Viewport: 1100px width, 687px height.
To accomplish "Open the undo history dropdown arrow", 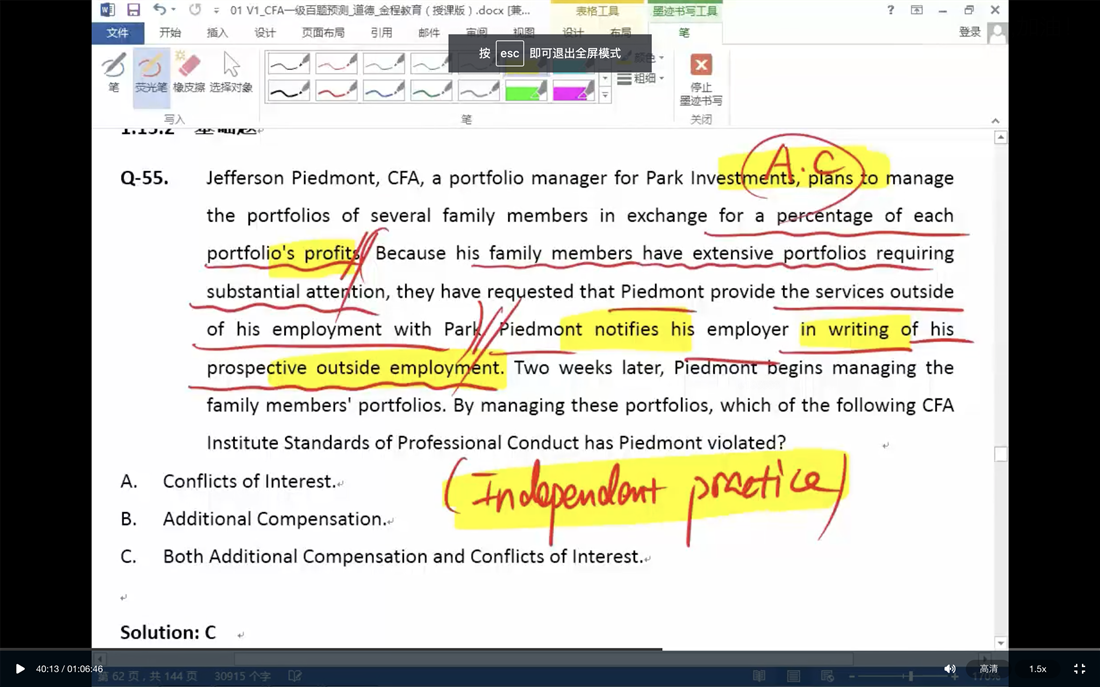I will tap(173, 11).
